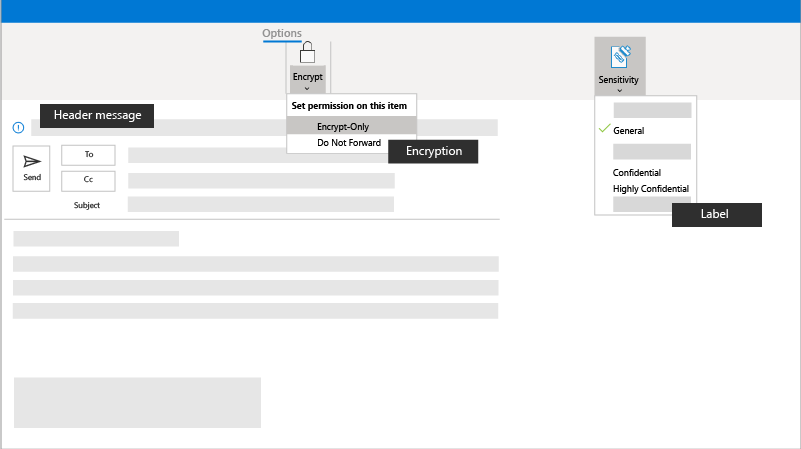Image resolution: width=801 pixels, height=449 pixels.
Task: Pick the Highly Confidential label
Action: tap(650, 189)
